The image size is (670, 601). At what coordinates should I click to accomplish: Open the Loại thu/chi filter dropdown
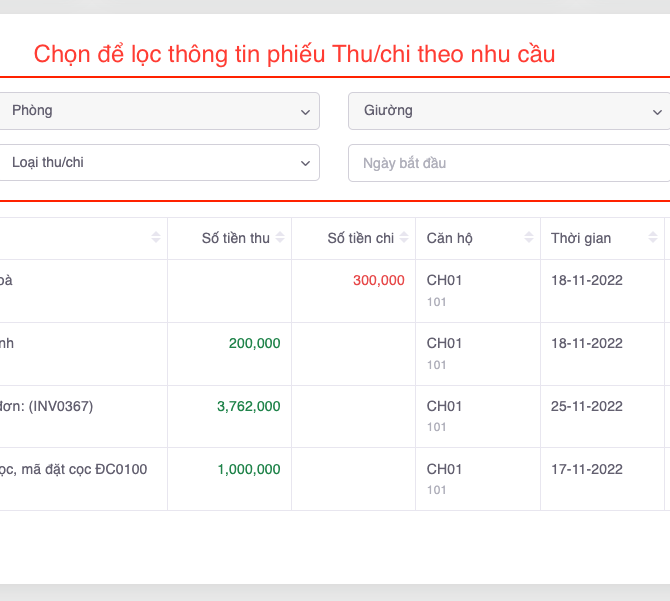point(160,163)
